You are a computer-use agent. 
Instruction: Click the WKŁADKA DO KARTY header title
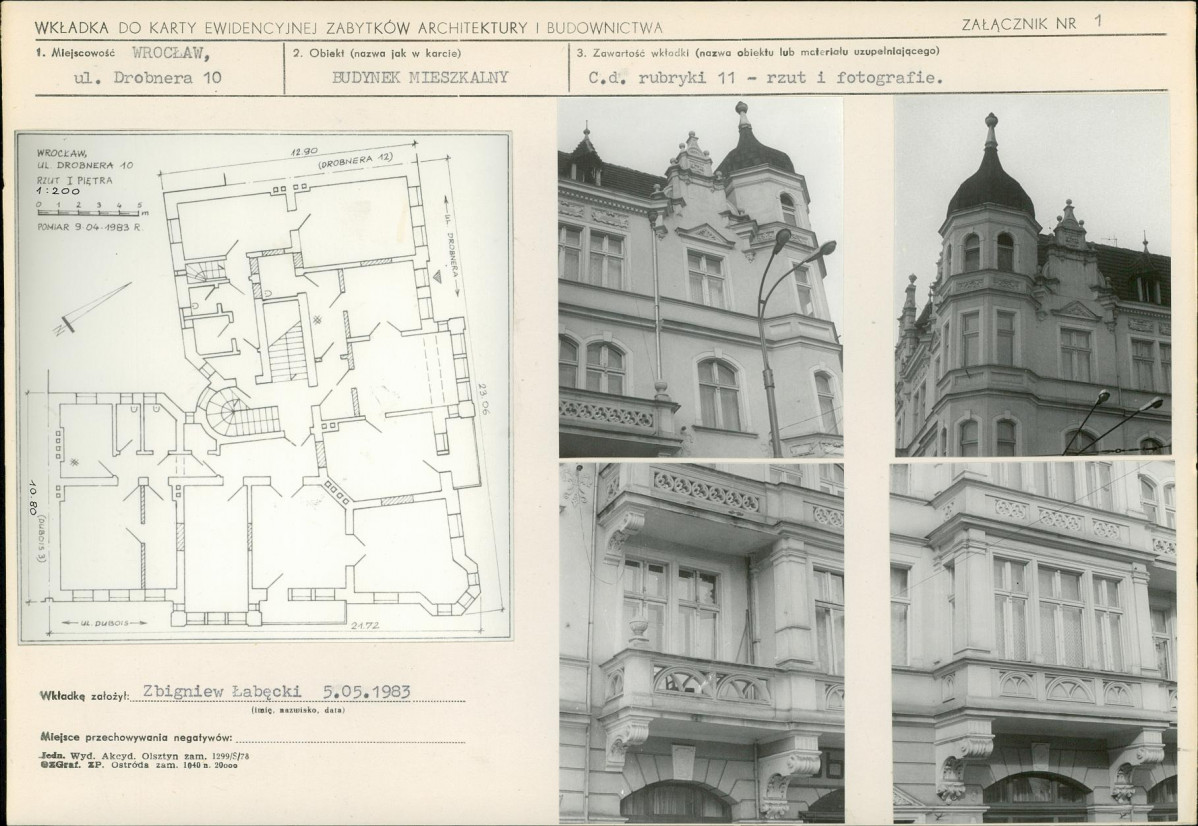pyautogui.click(x=348, y=28)
